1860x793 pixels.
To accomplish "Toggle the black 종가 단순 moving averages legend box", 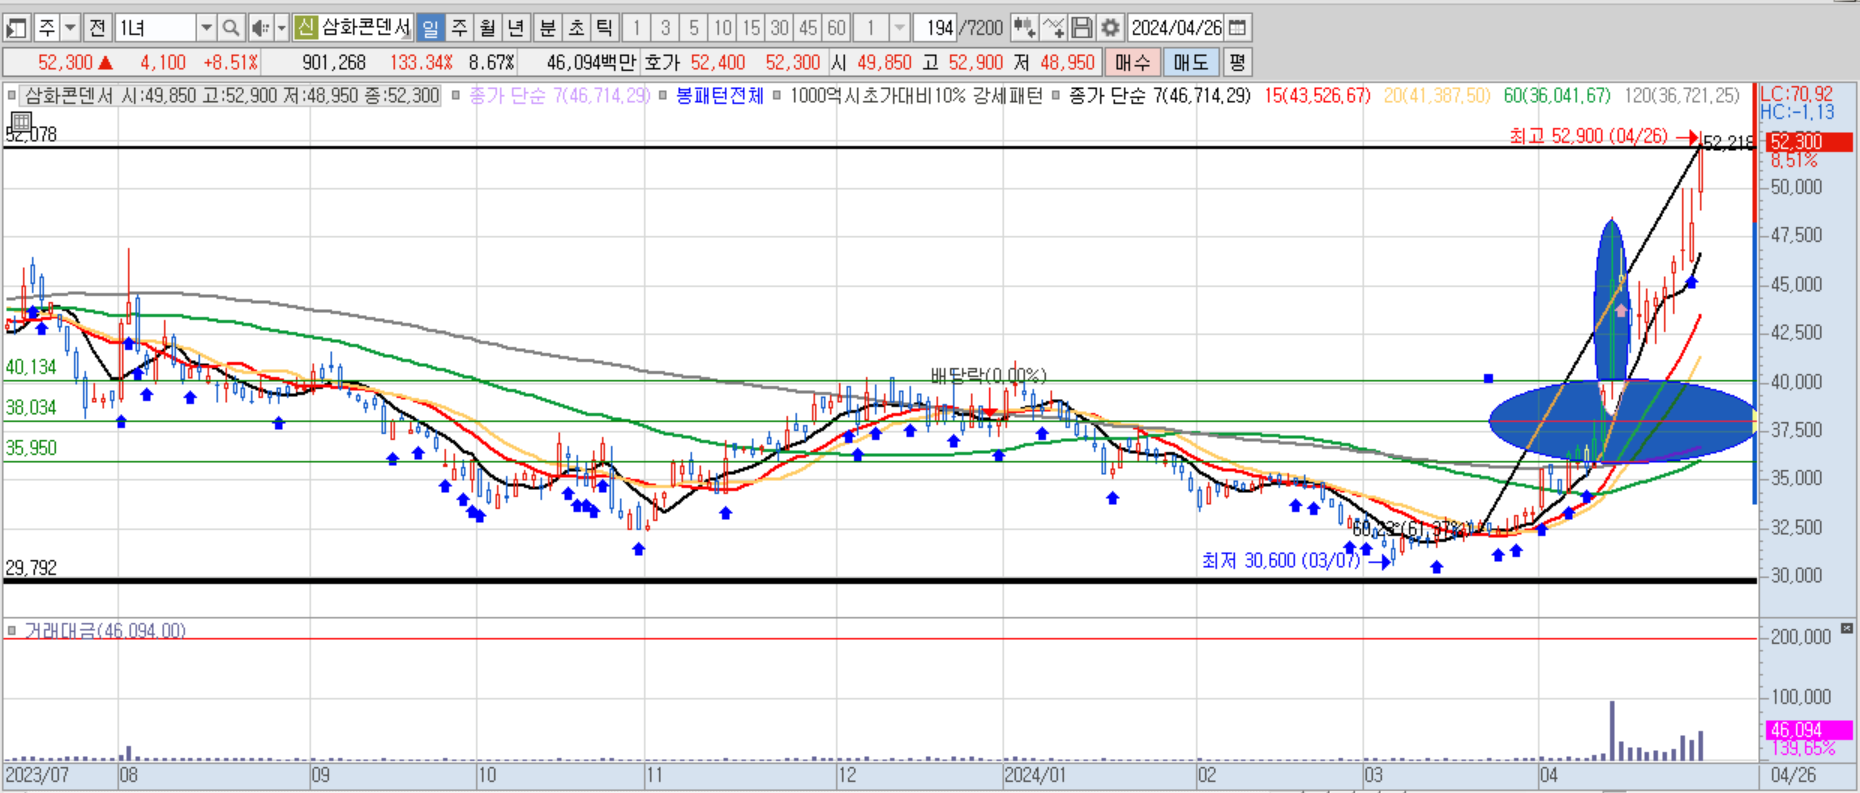I will tap(1055, 96).
